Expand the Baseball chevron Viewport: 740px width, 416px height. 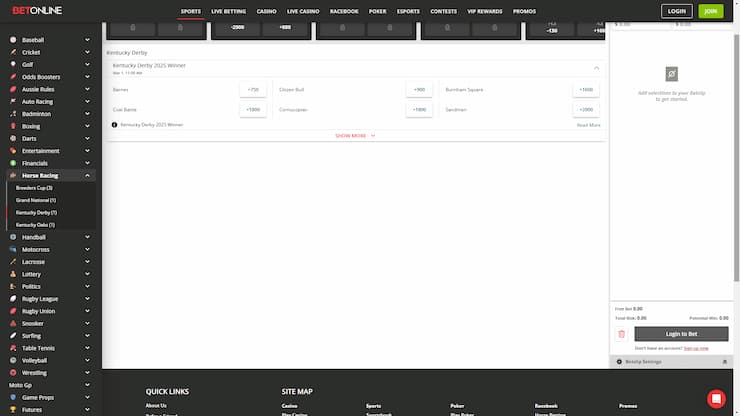87,40
